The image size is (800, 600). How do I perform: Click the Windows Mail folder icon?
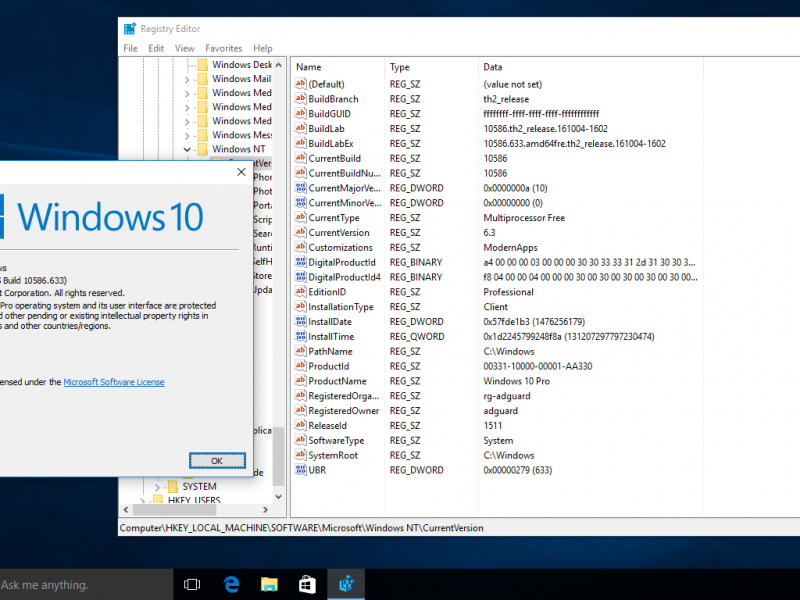point(203,79)
